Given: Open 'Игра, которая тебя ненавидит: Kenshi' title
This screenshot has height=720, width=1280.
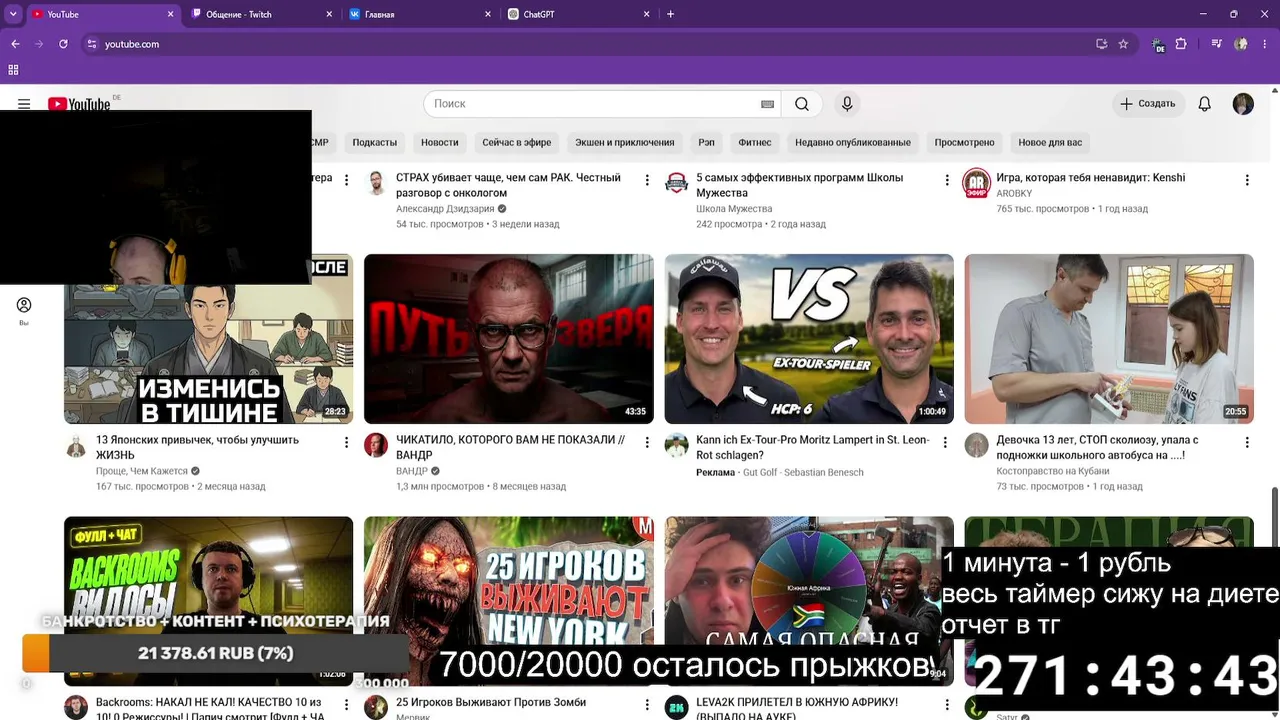Looking at the screenshot, I should 1090,178.
